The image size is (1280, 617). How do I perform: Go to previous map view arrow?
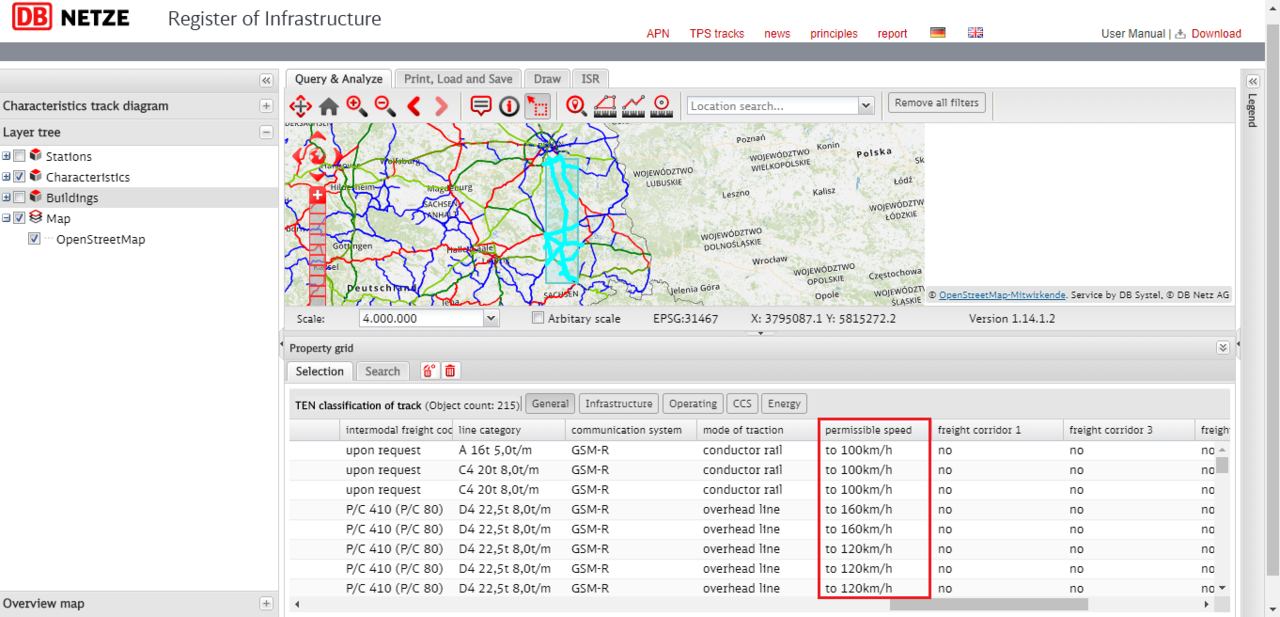tap(413, 106)
